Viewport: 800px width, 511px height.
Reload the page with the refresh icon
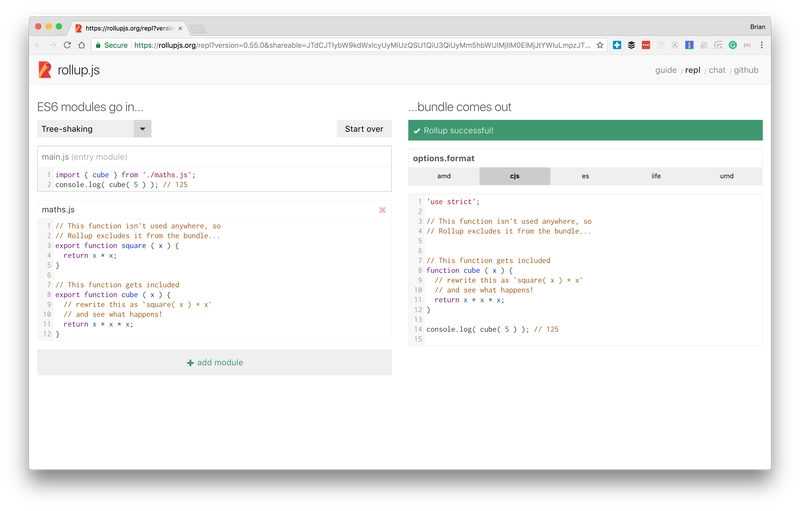[x=67, y=45]
